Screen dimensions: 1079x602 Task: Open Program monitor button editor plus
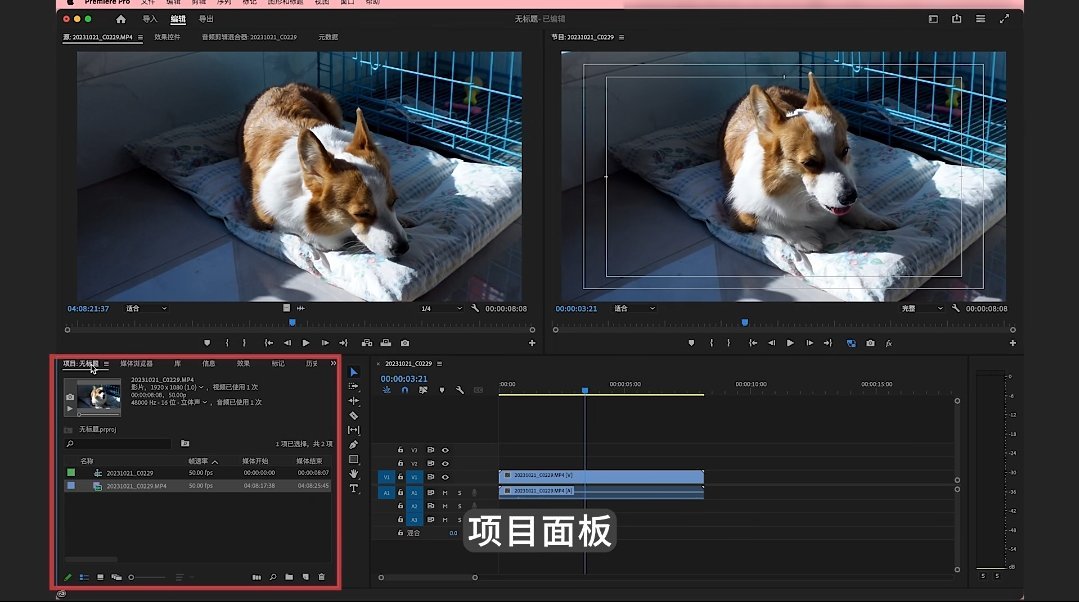click(x=1013, y=343)
